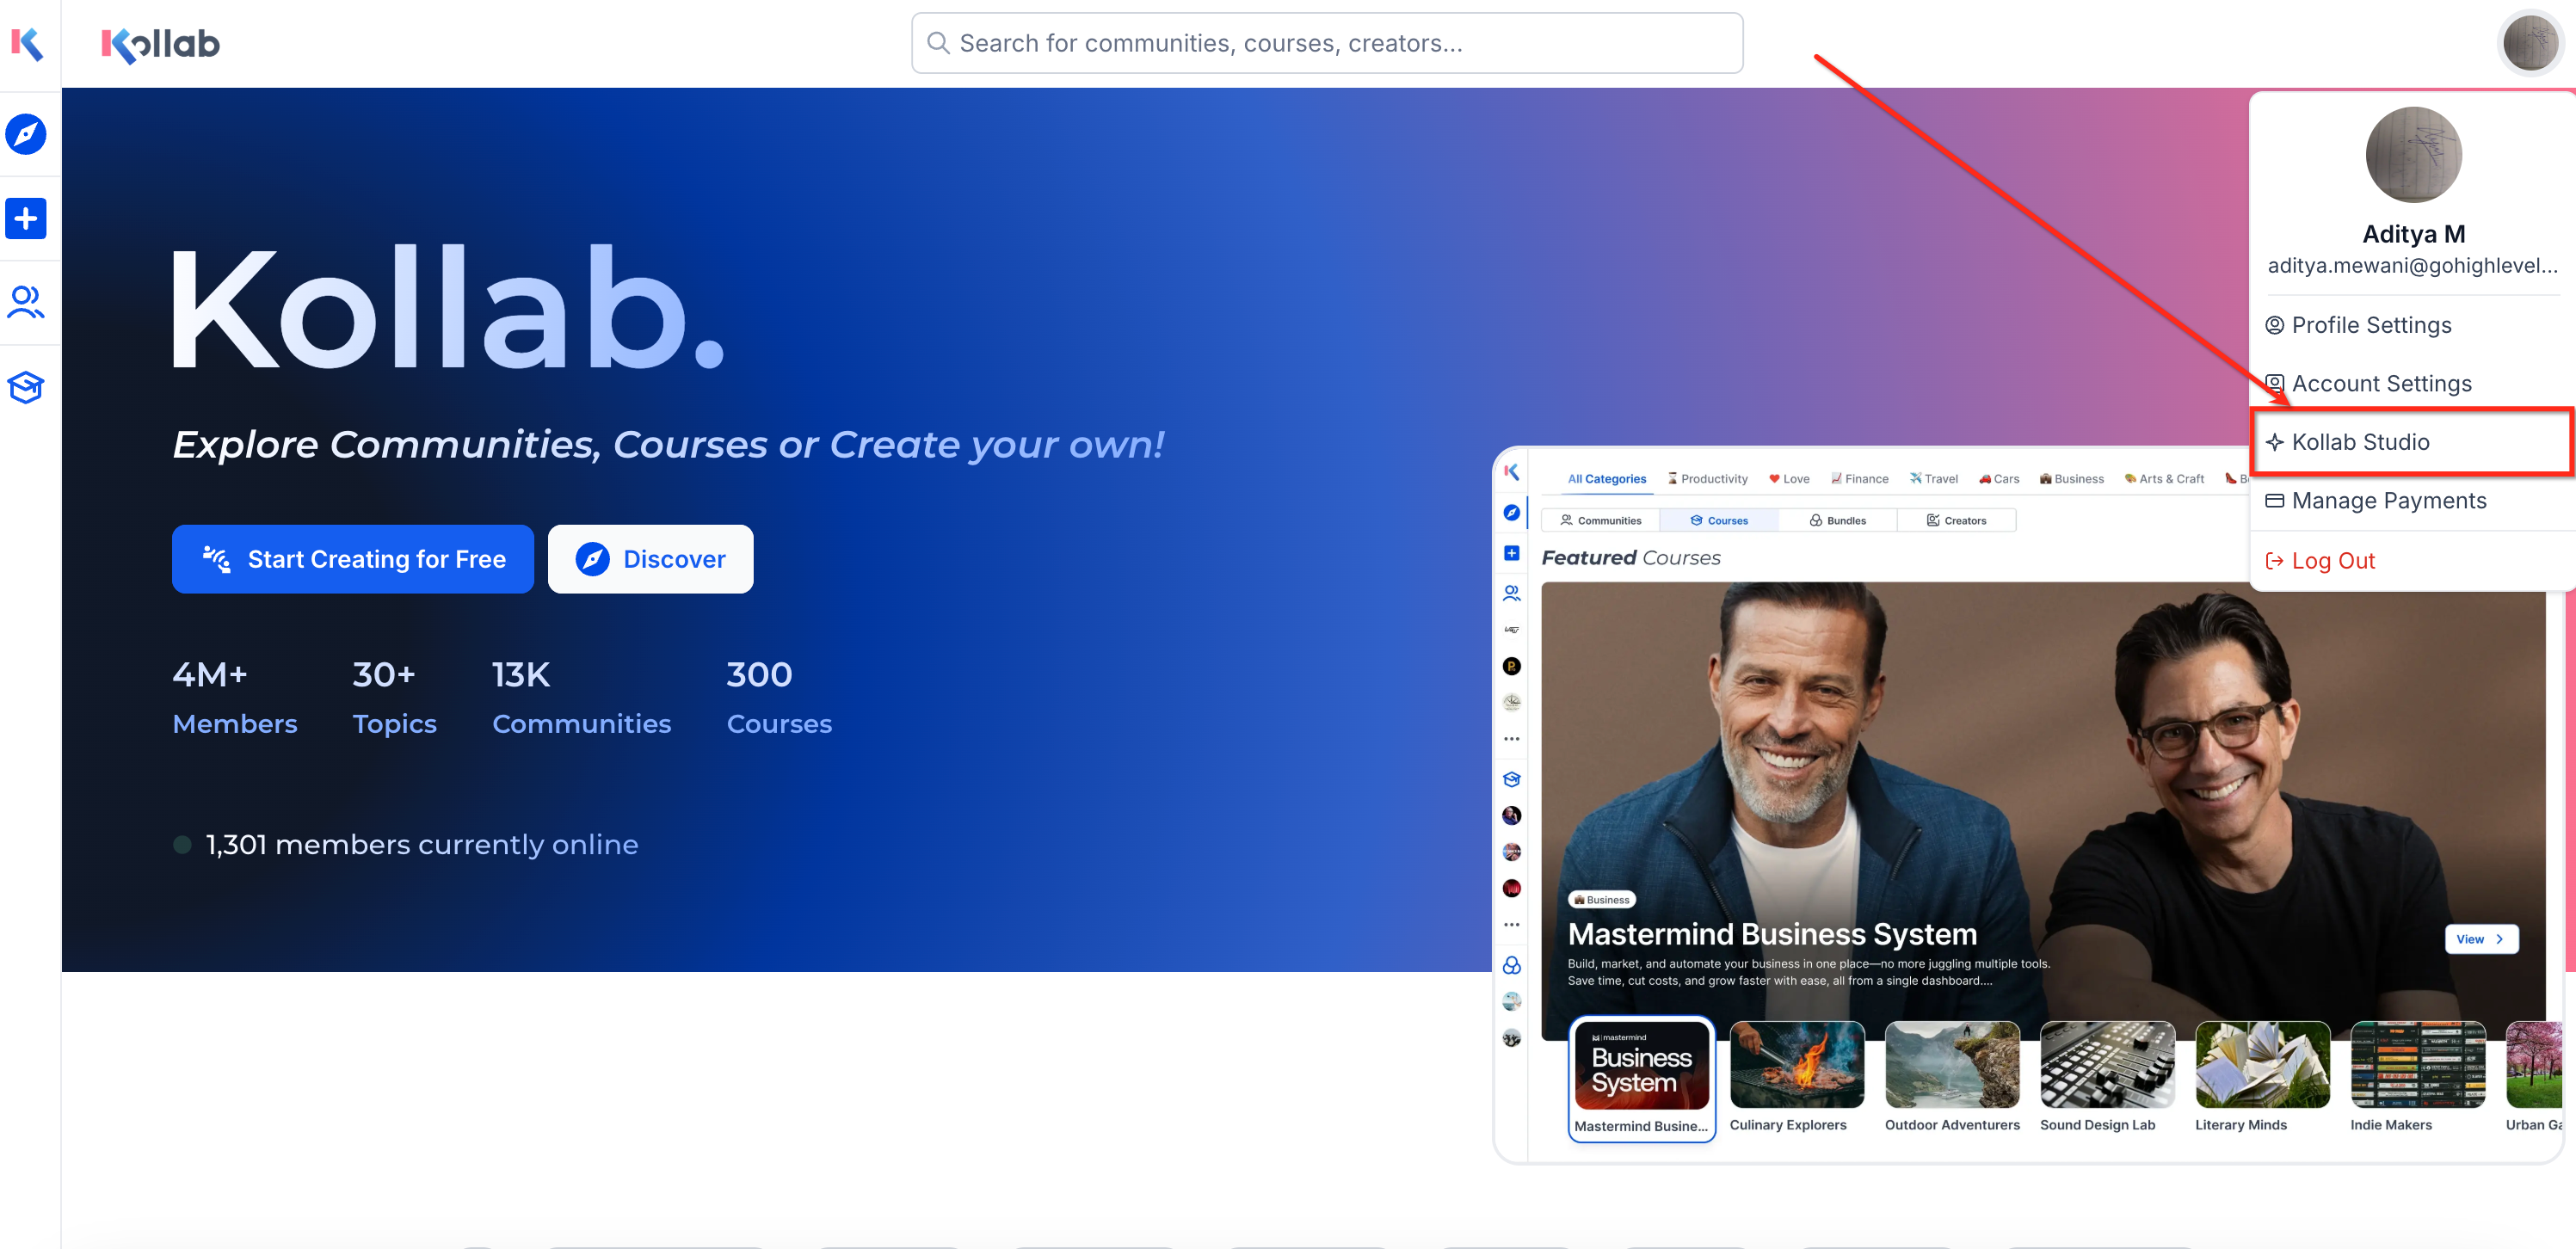Click the compass Discover icon in left sidebar
This screenshot has width=2576, height=1249.
click(x=26, y=134)
